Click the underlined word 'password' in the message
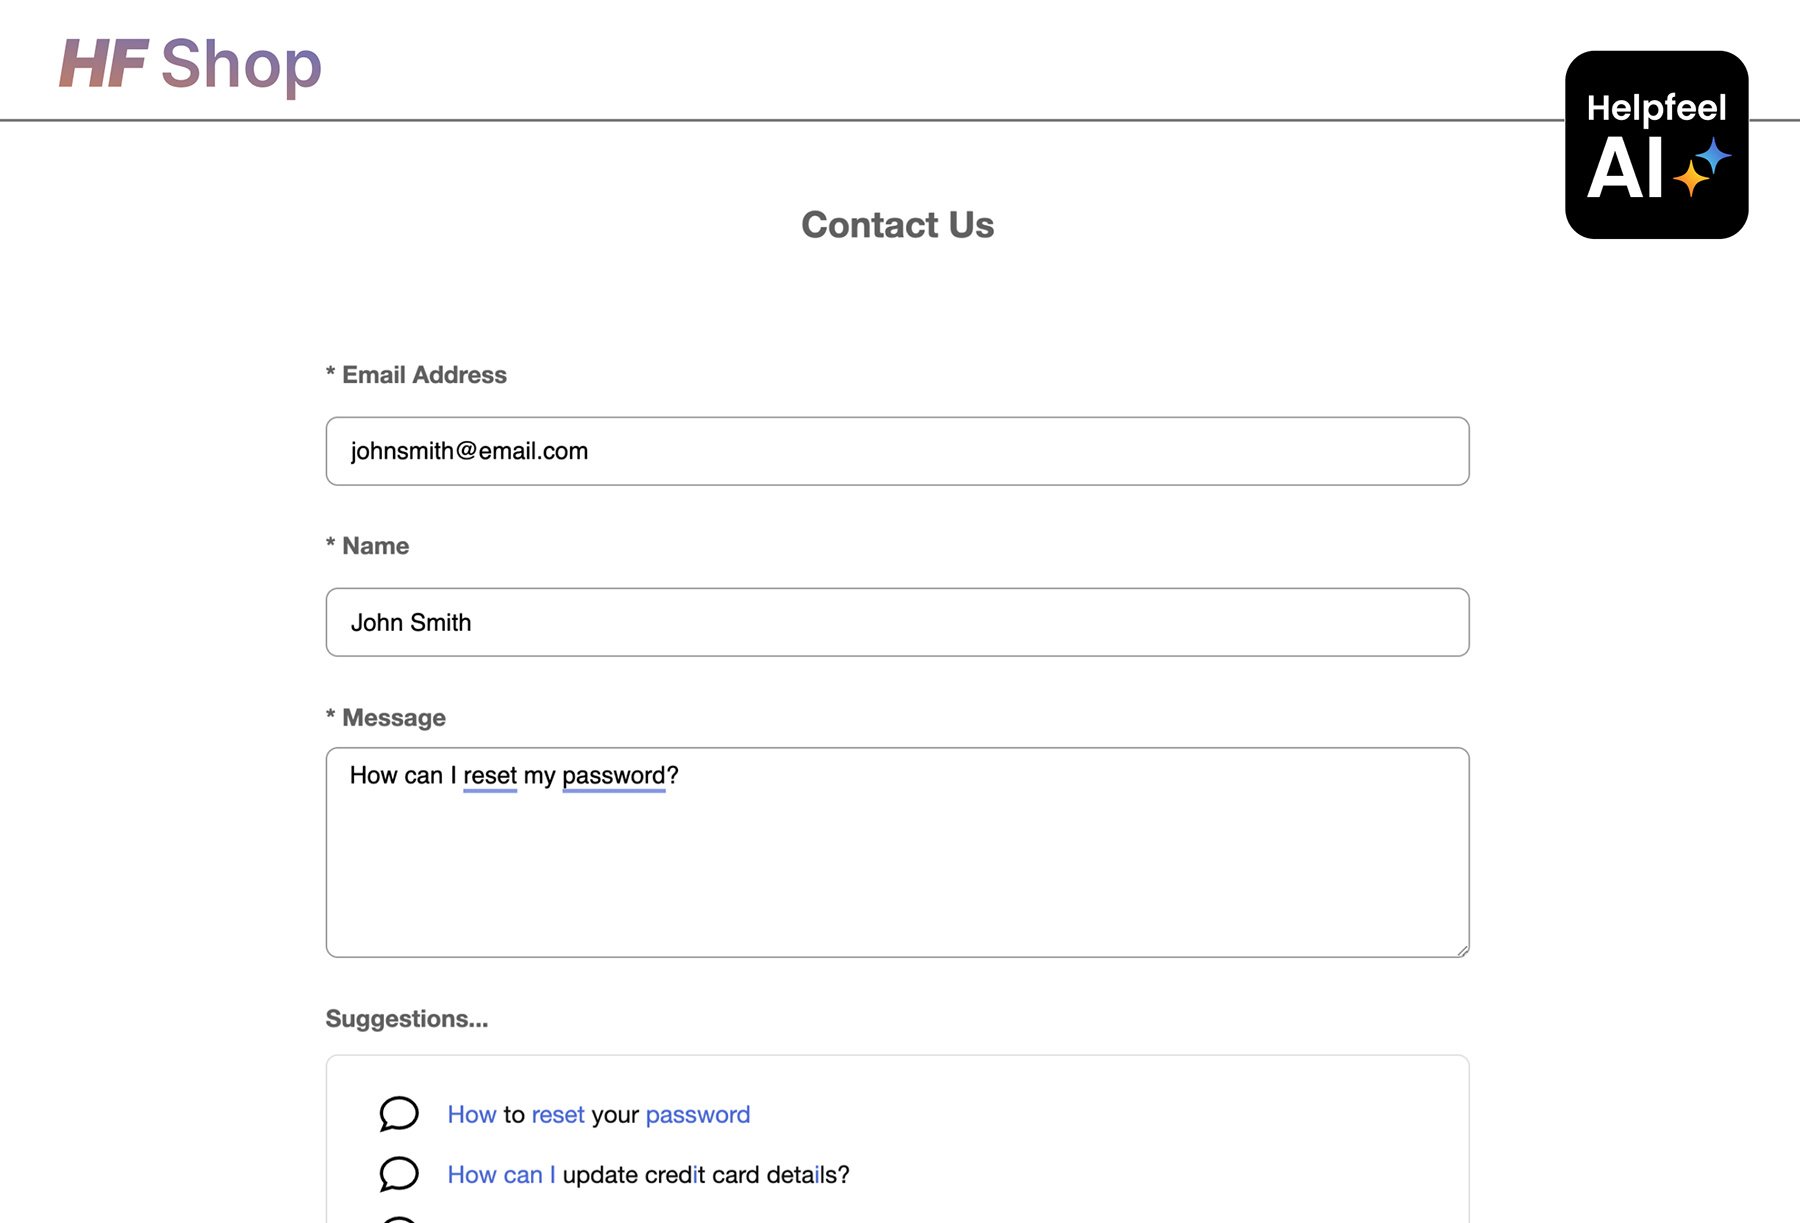This screenshot has width=1800, height=1223. click(613, 775)
